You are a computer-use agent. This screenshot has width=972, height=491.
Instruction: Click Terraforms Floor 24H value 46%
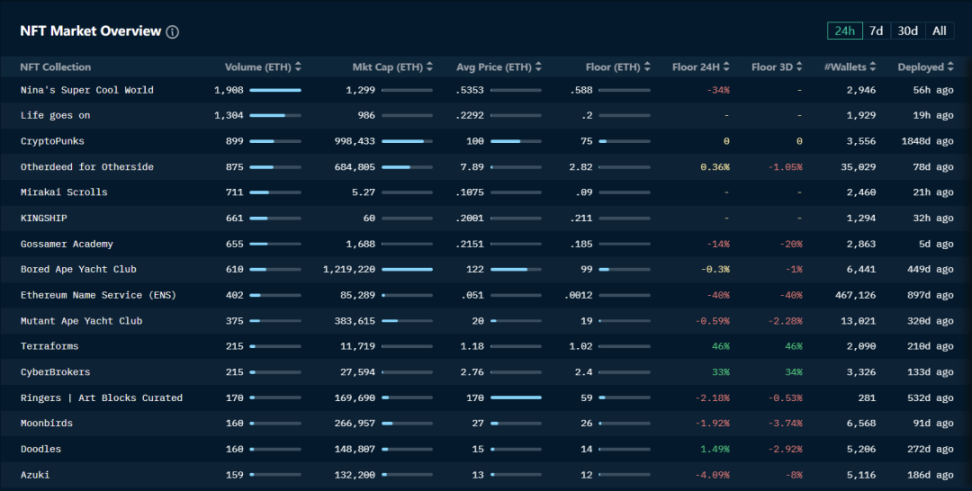(720, 347)
